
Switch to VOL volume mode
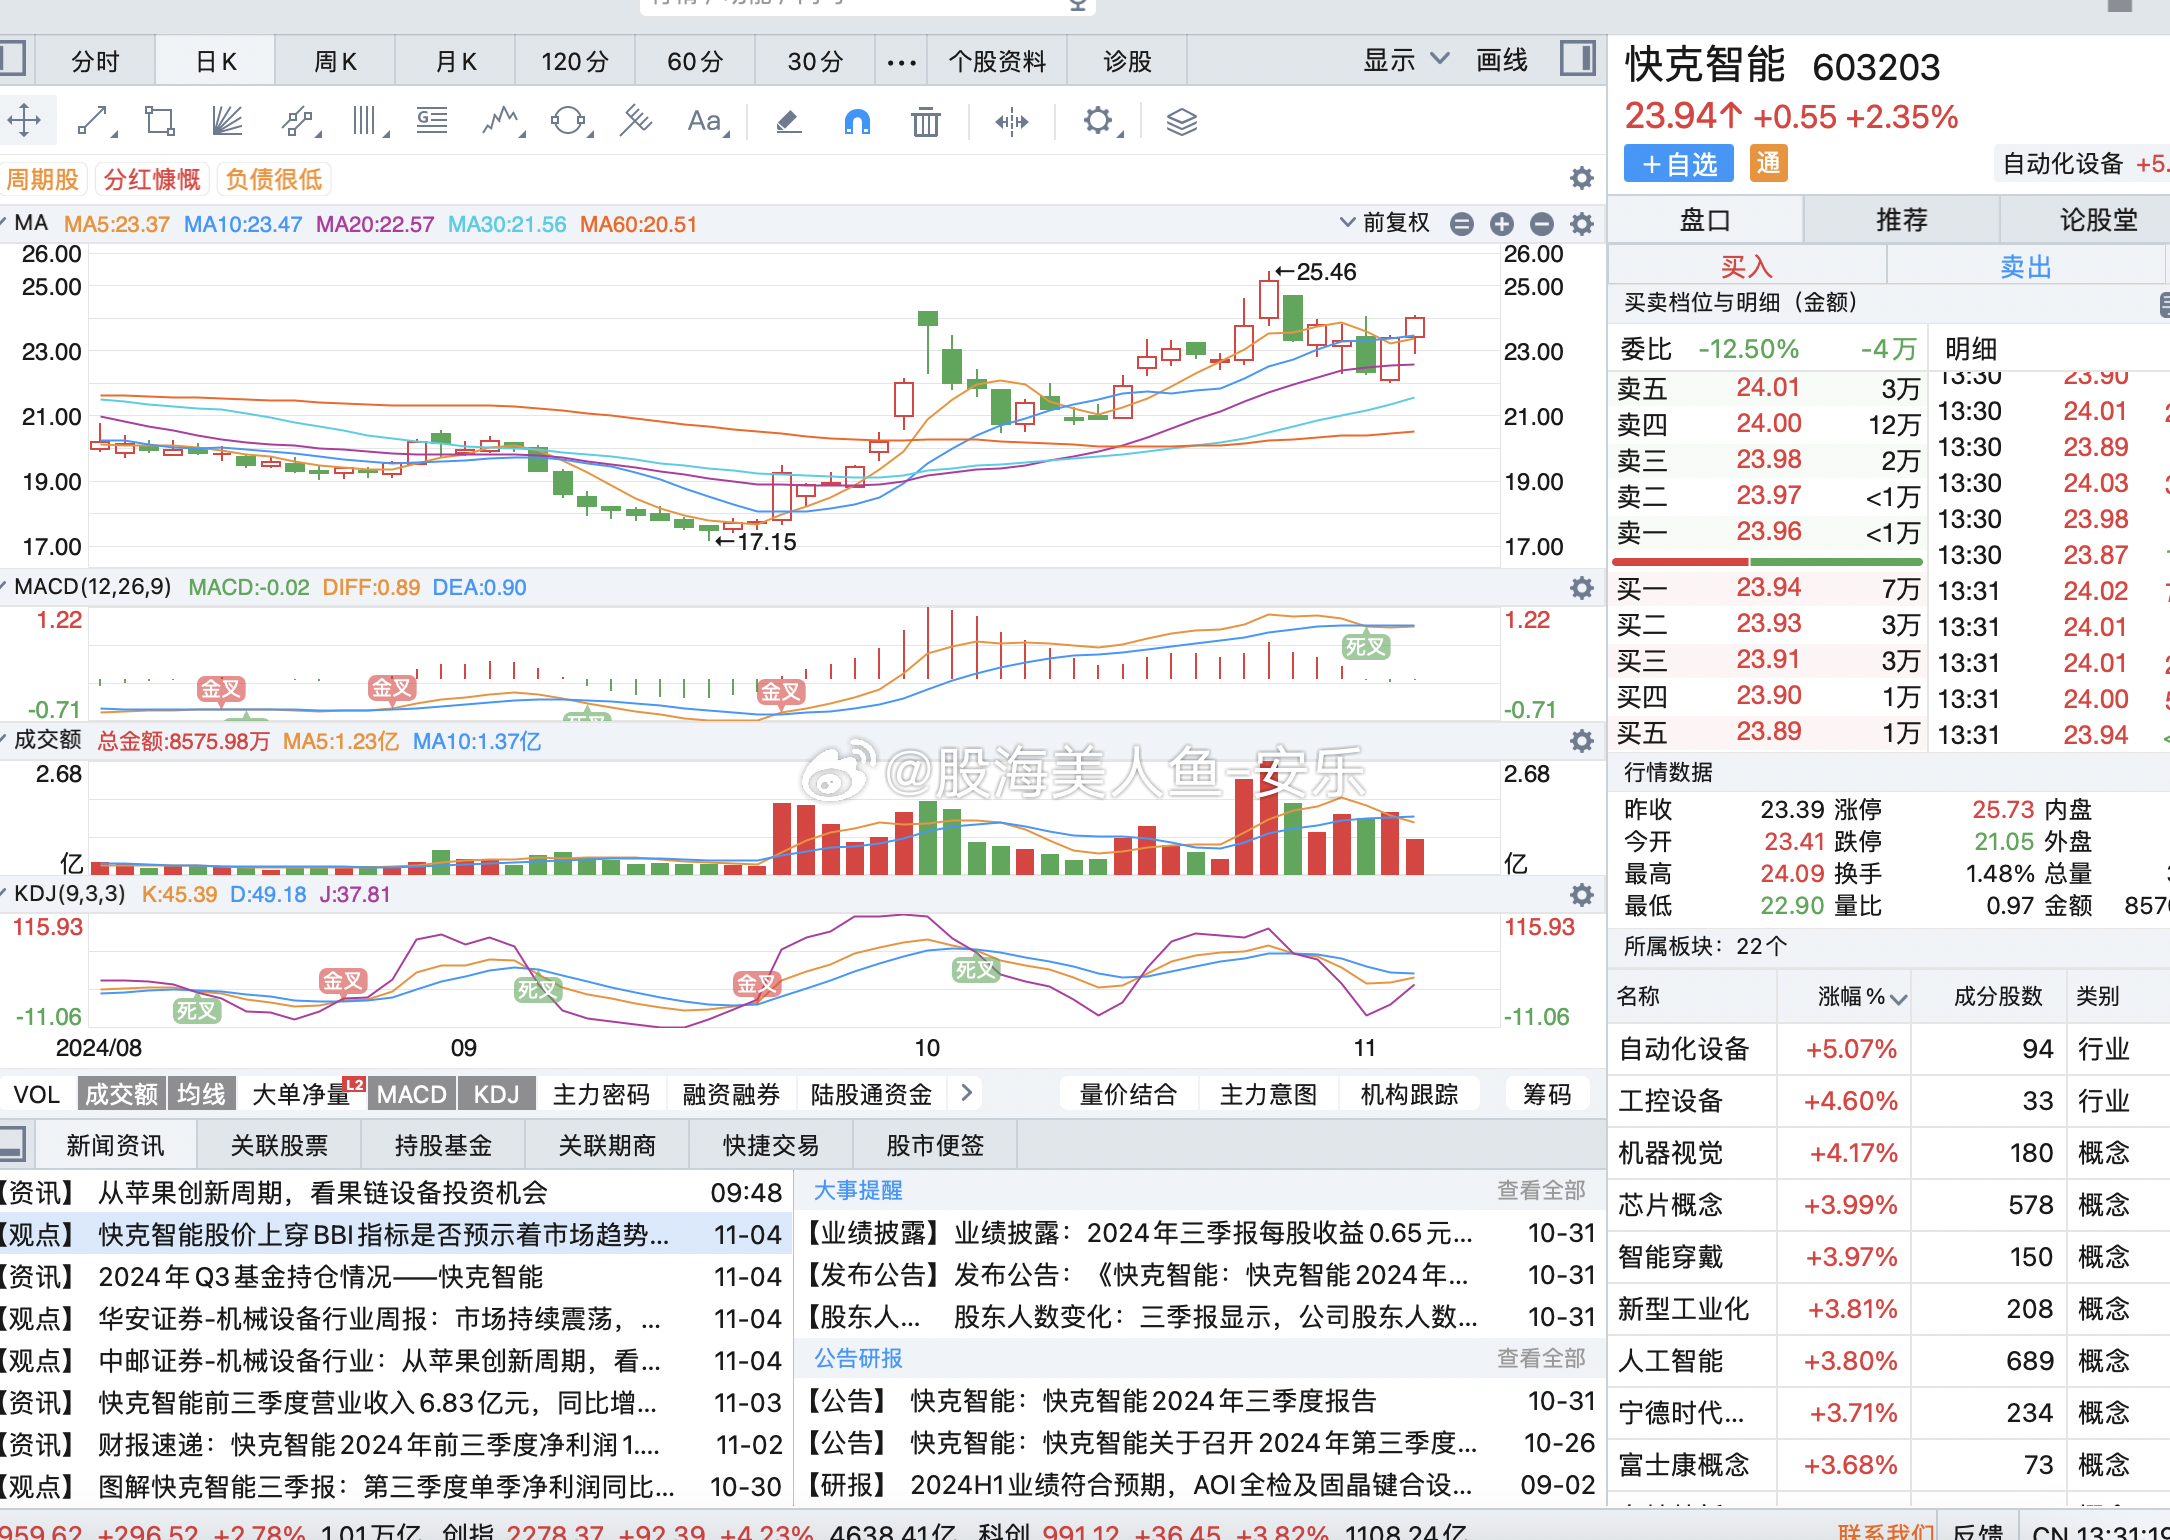click(38, 1094)
